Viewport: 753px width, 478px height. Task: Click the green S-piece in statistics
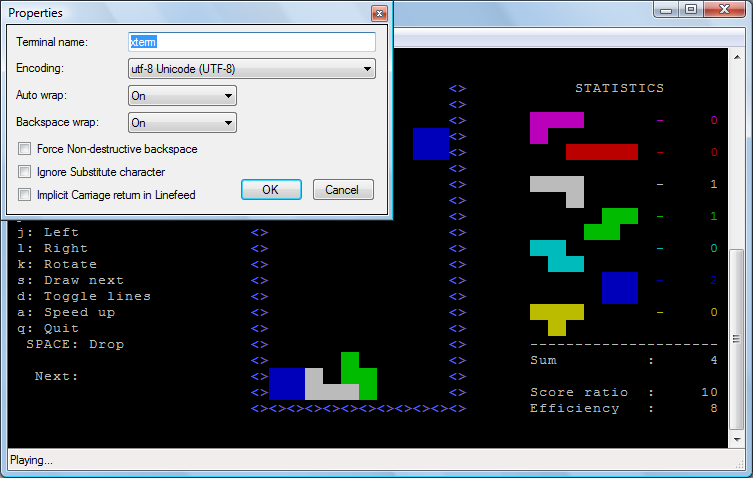point(611,224)
